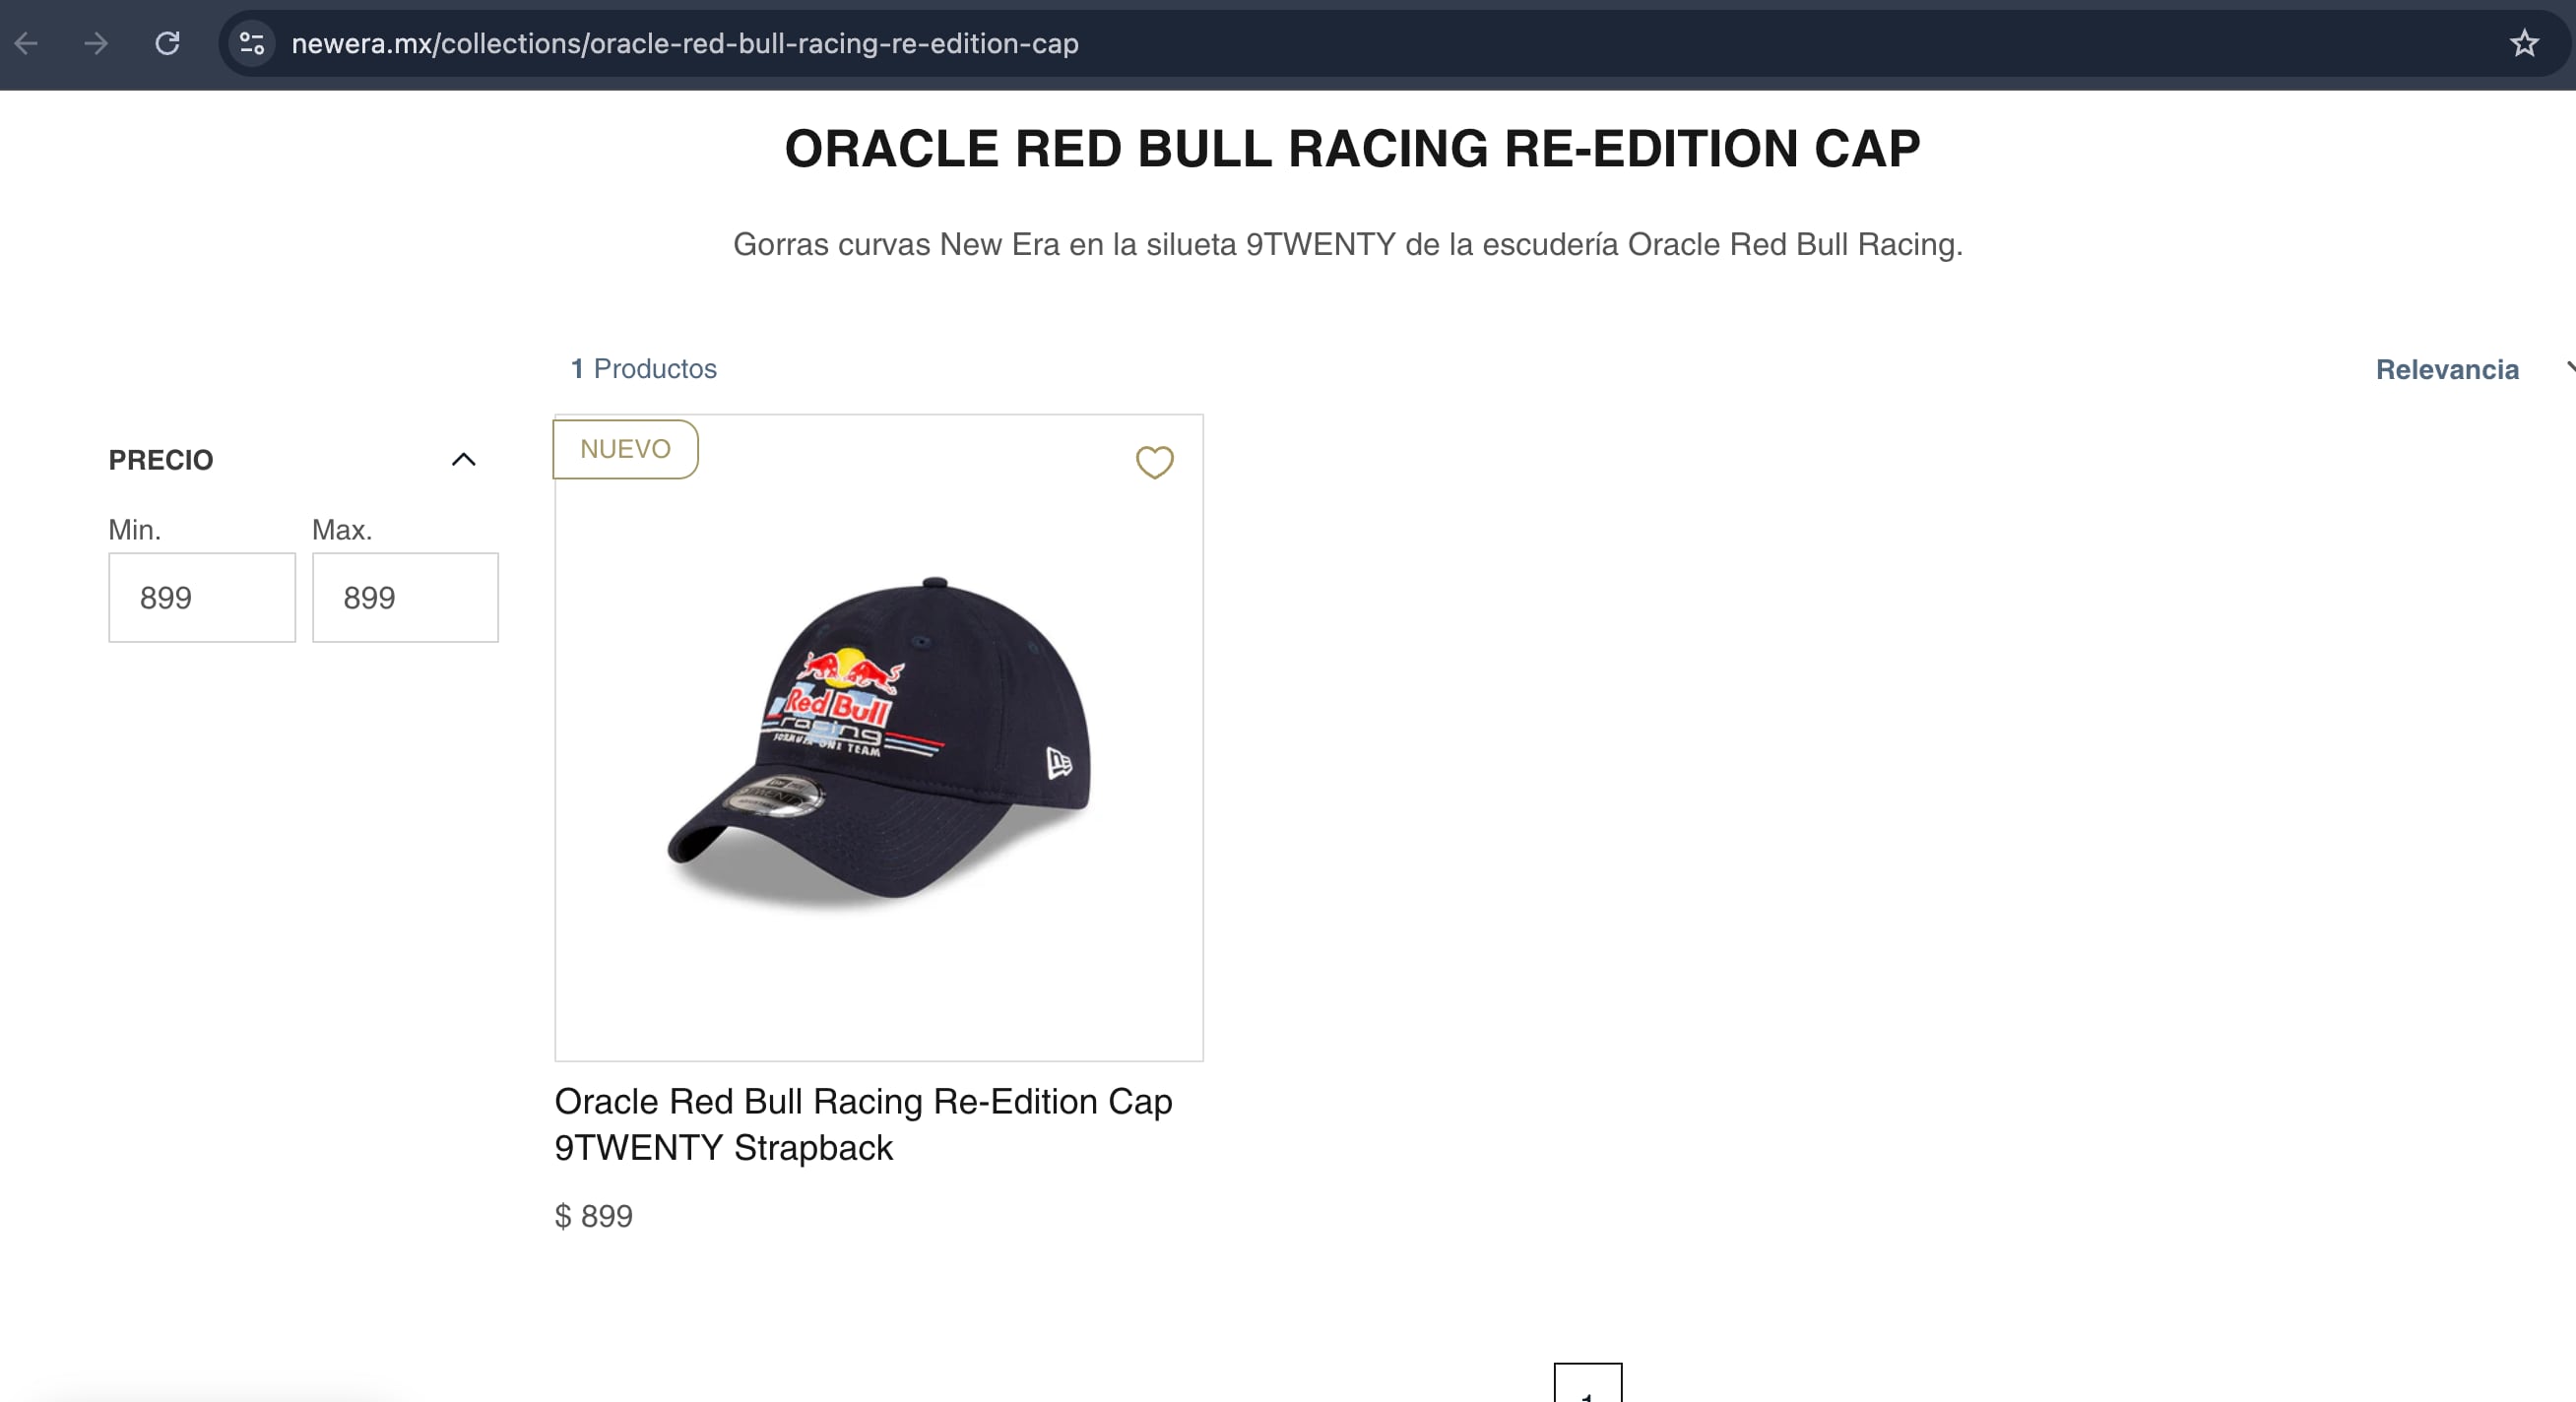Click the page title heading
This screenshot has height=1402, width=2576.
(x=1352, y=149)
